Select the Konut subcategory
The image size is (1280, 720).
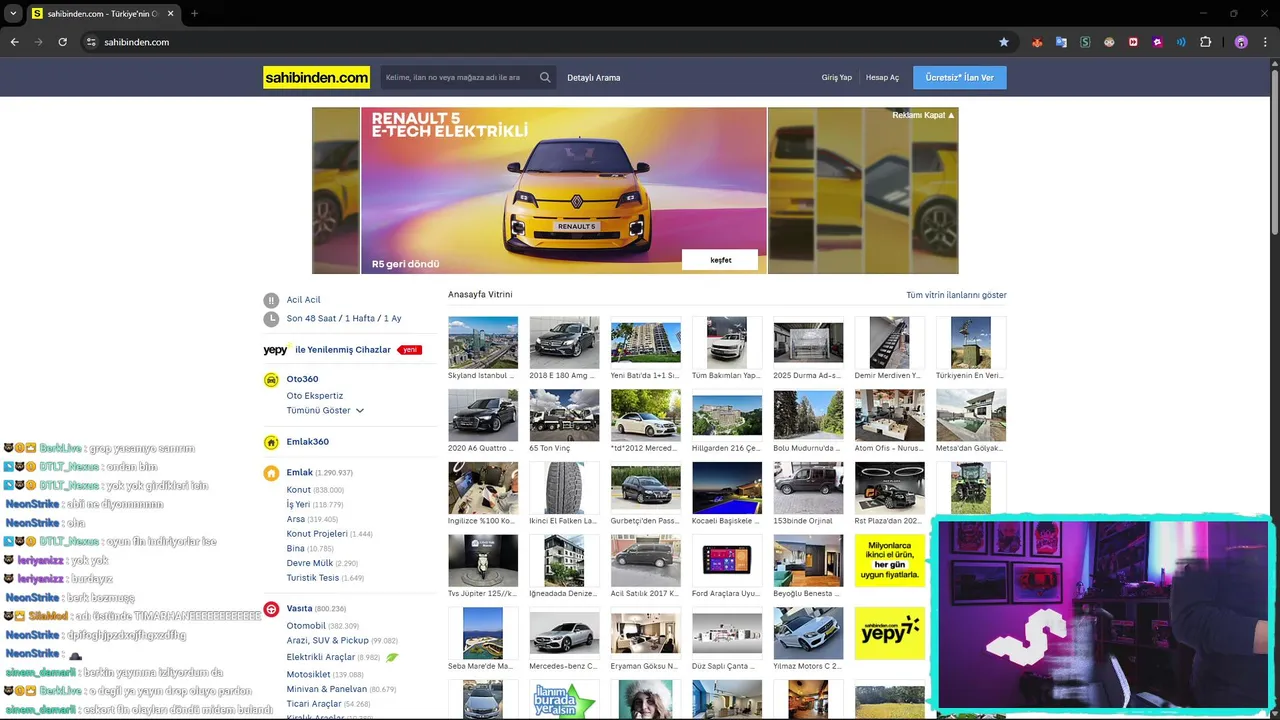[299, 490]
